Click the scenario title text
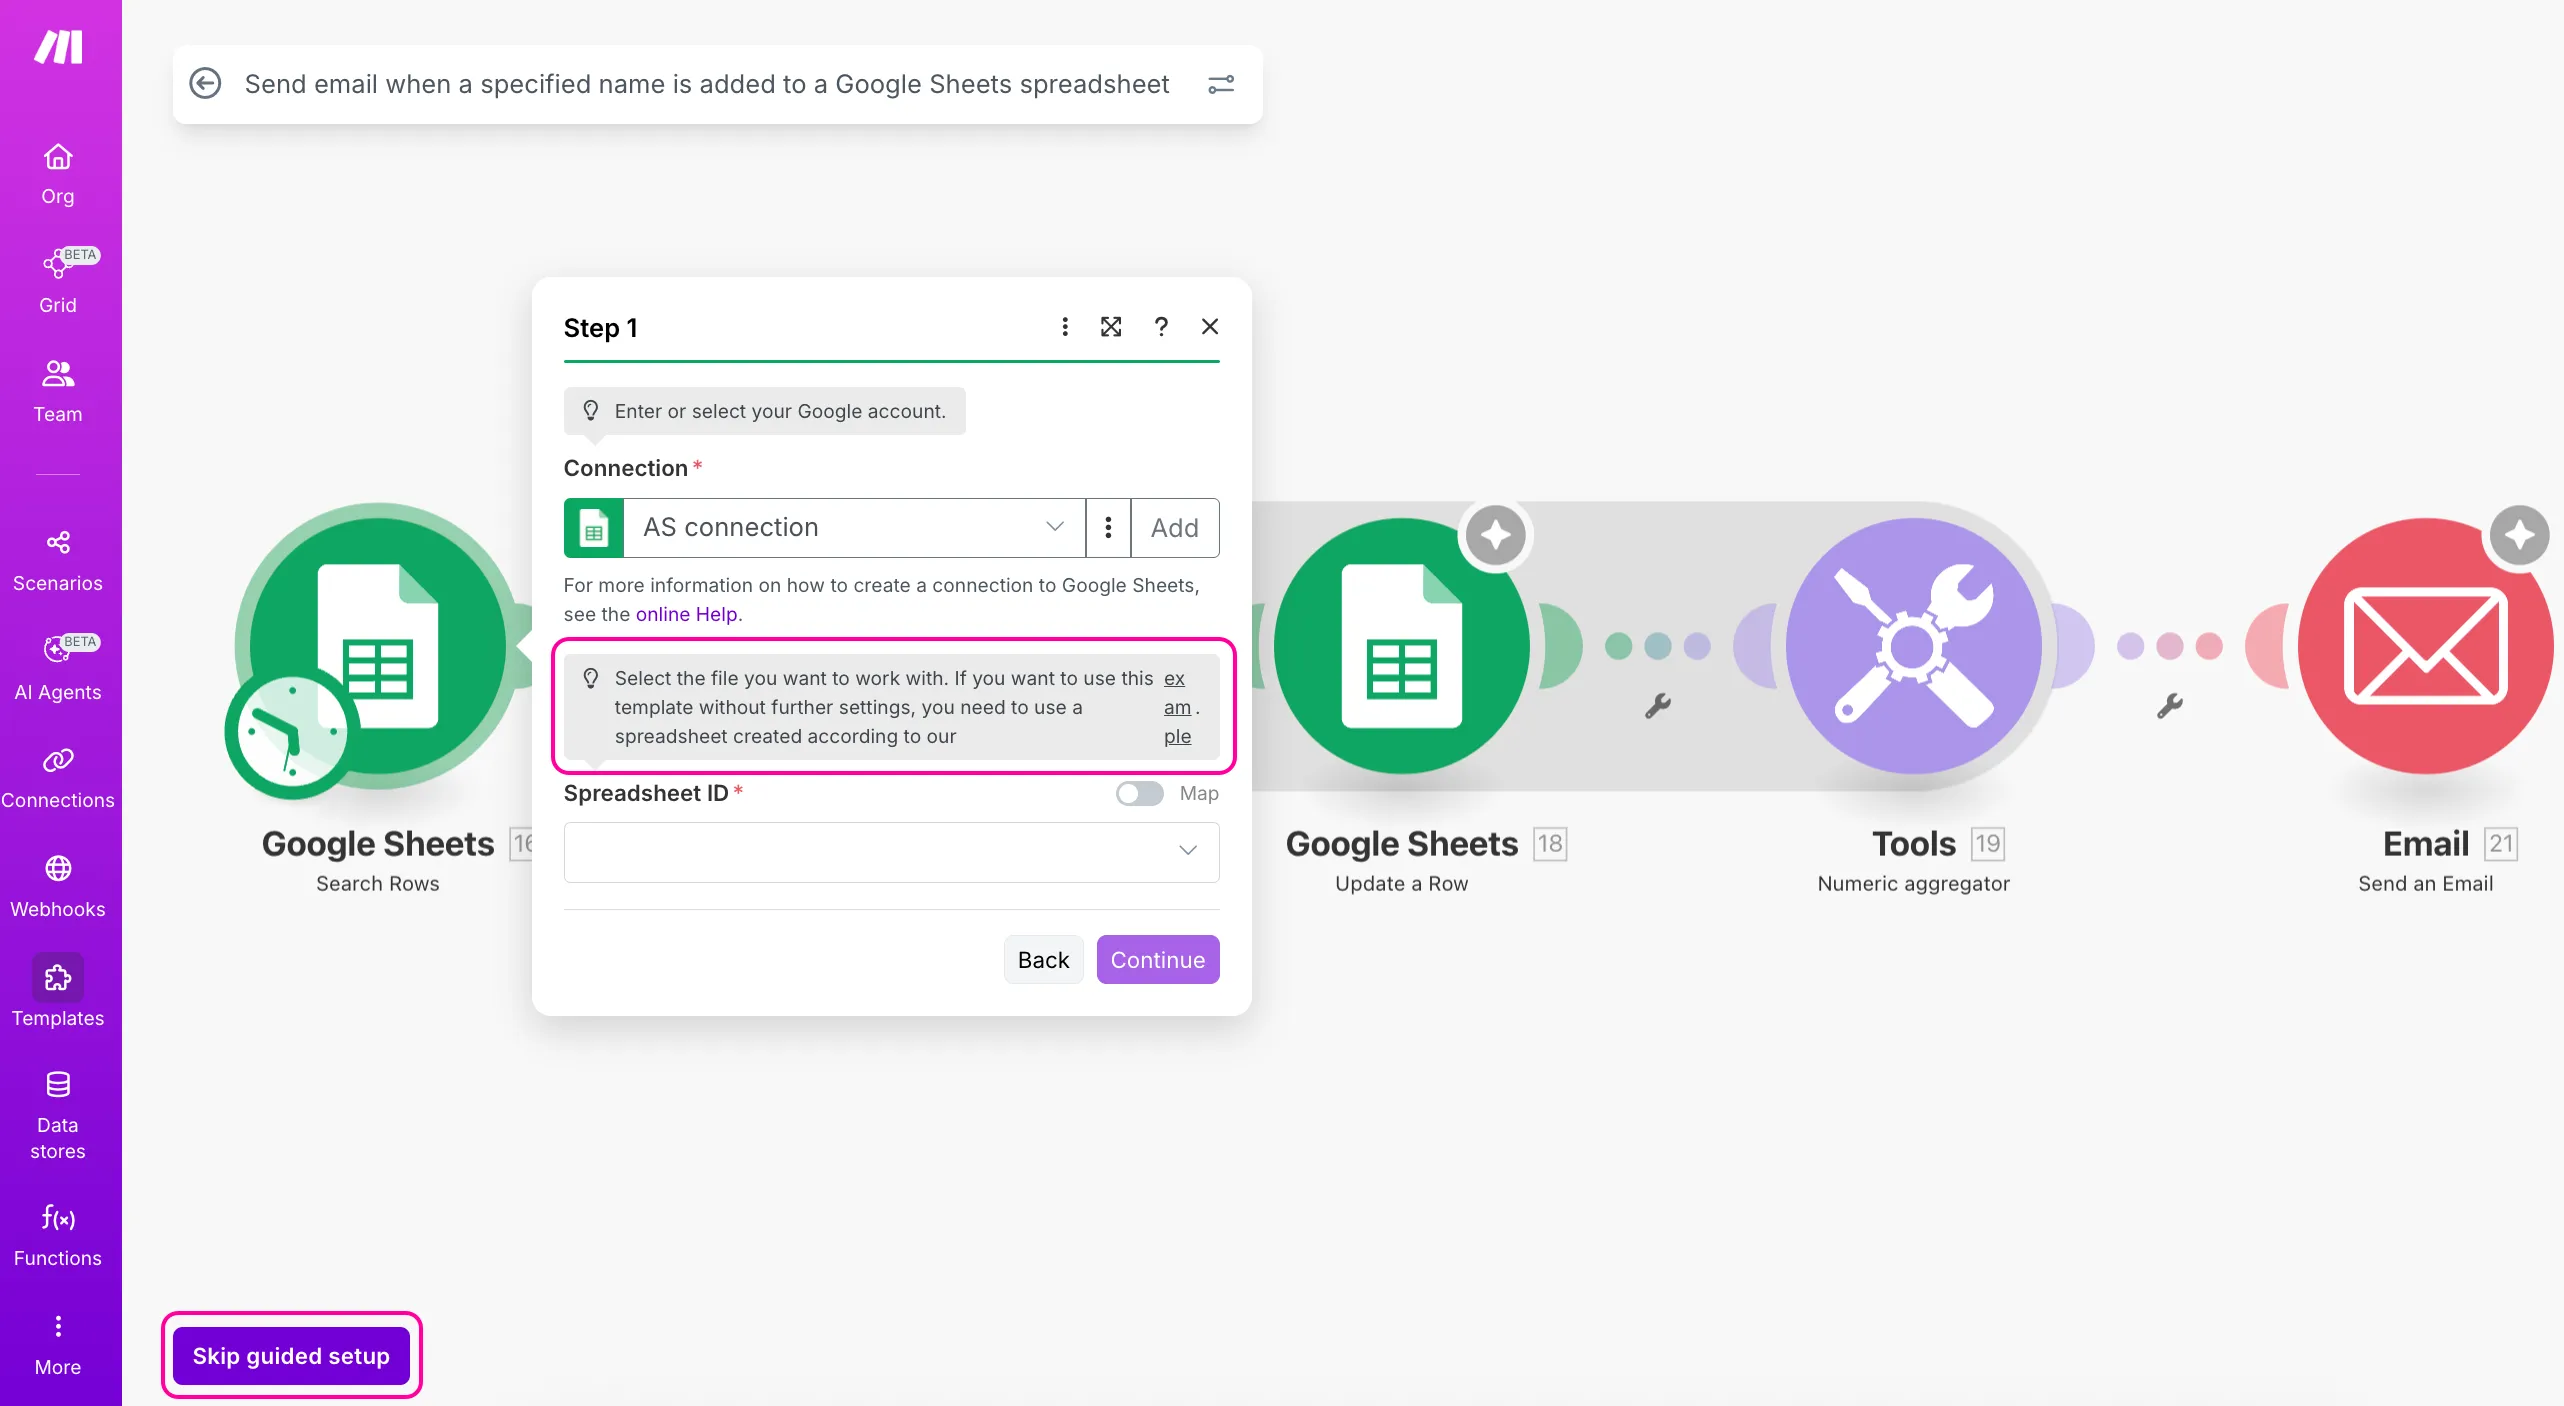The height and width of the screenshot is (1406, 2564). (x=707, y=84)
